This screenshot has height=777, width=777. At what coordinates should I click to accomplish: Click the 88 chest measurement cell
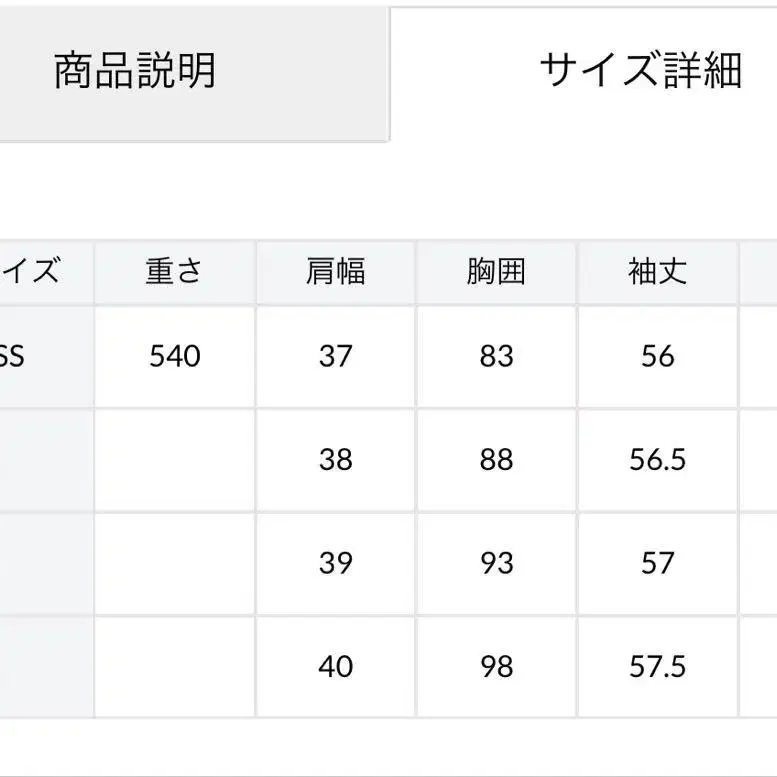496,460
